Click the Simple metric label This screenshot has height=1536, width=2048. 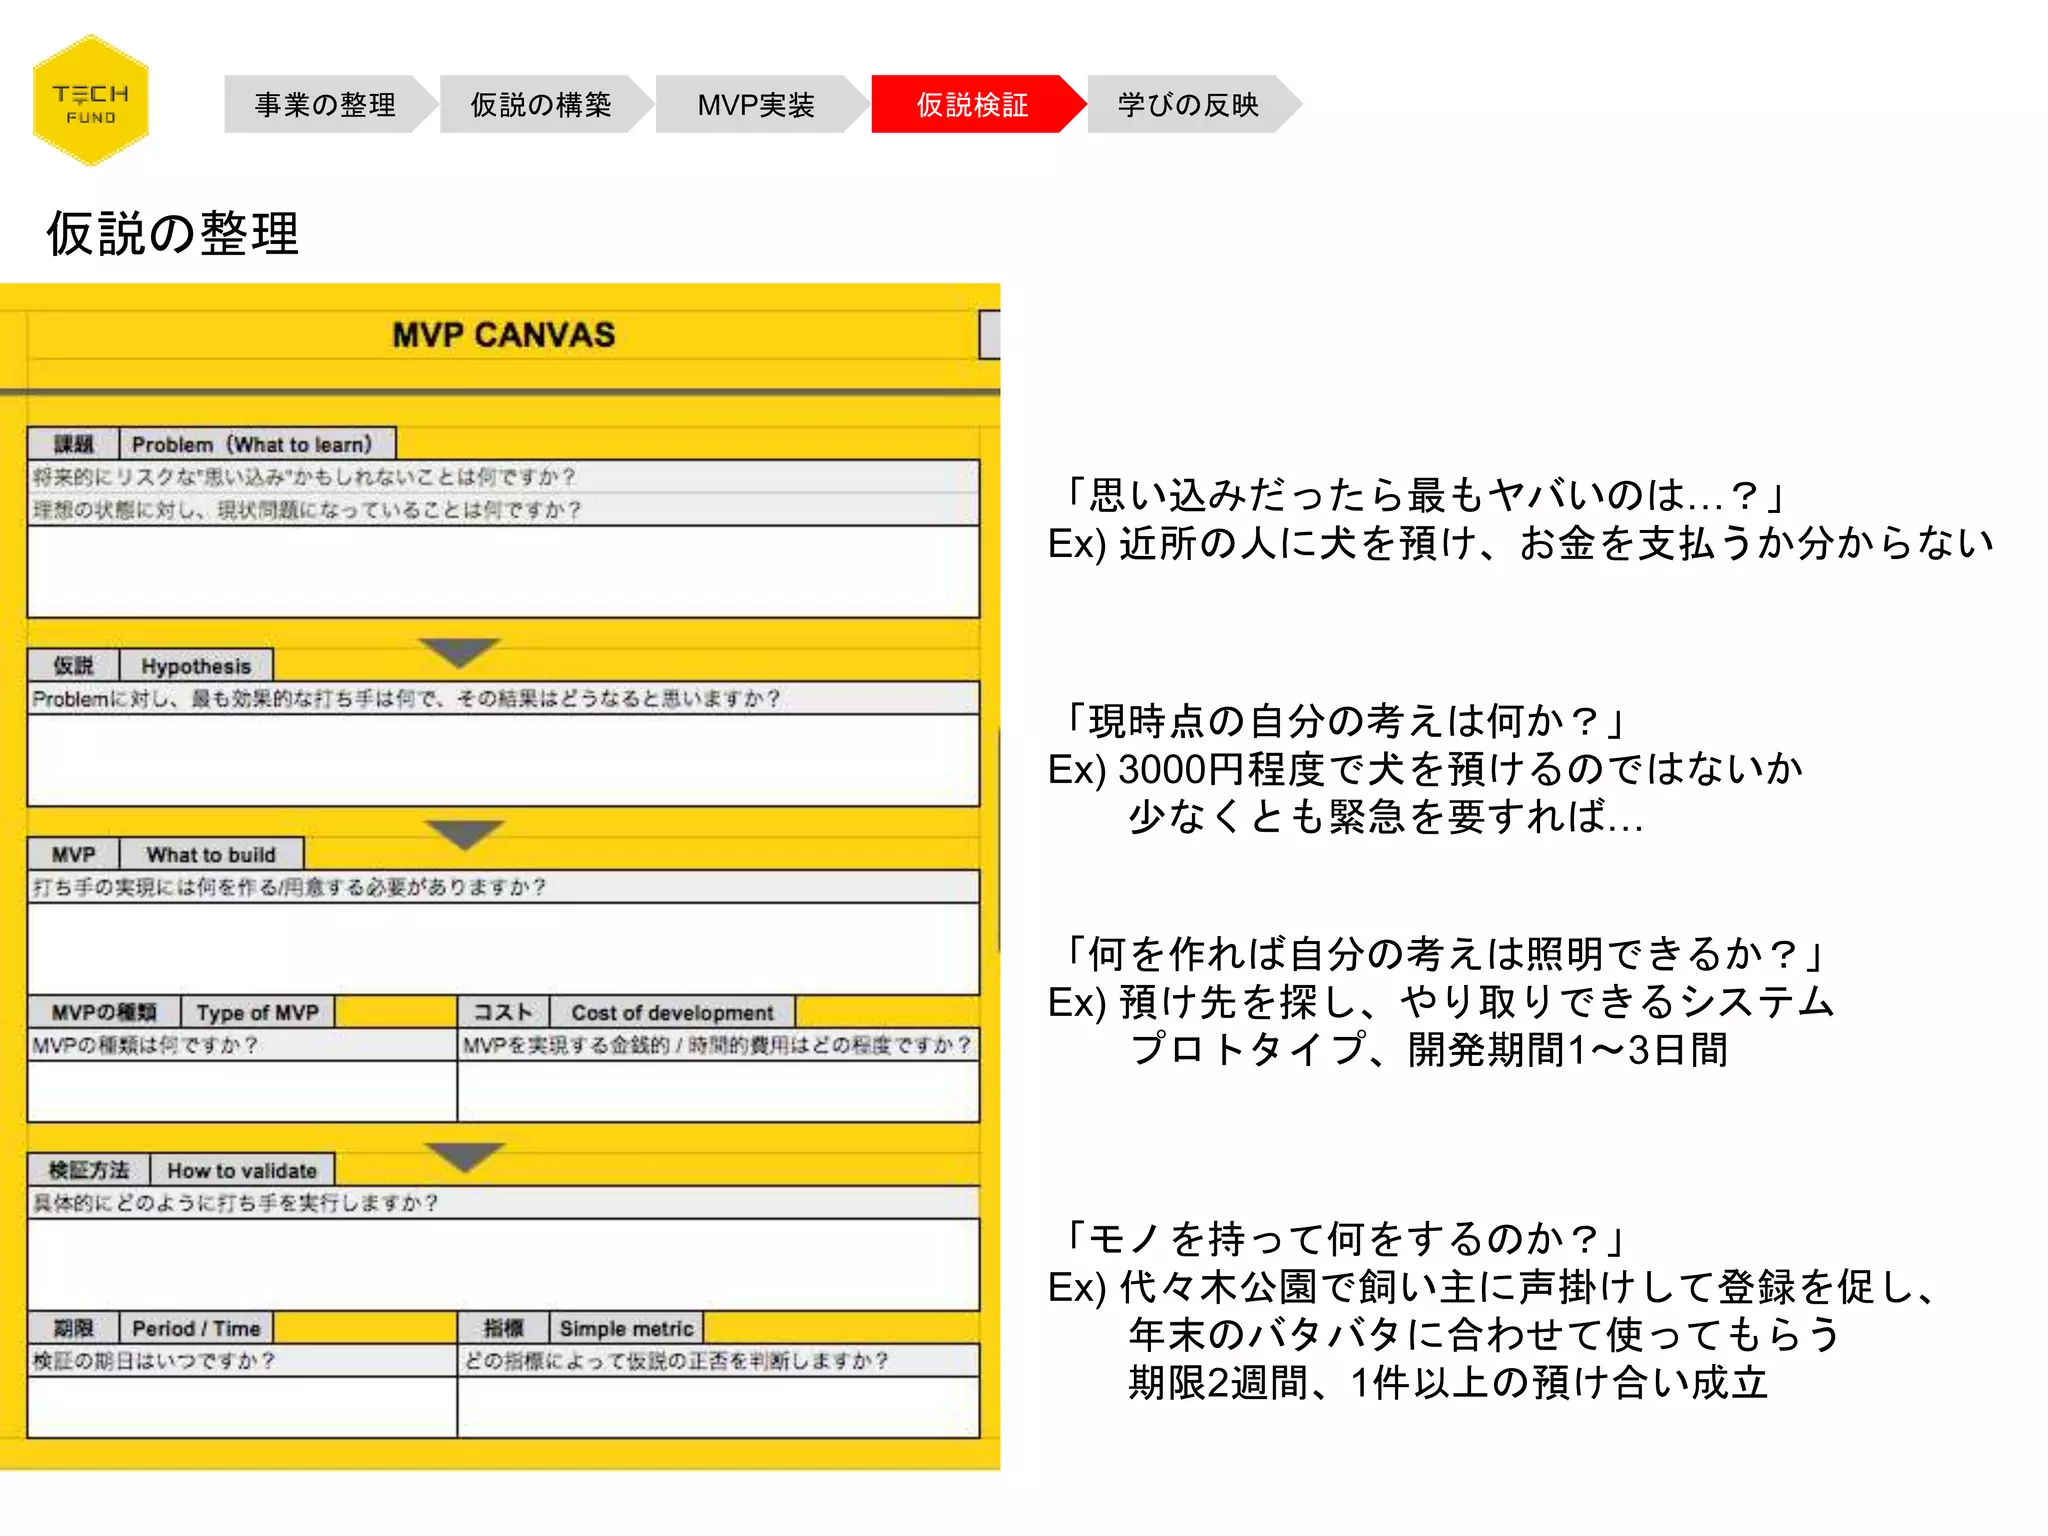(627, 1328)
